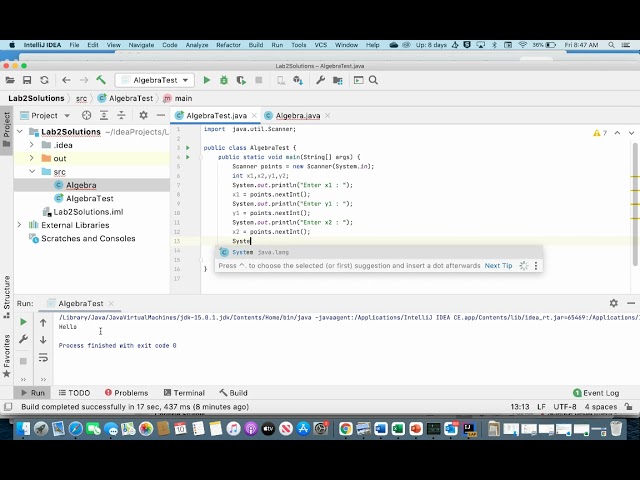Screen dimensions: 640x480
Task: Open Run panel settings gear
Action: (x=613, y=303)
